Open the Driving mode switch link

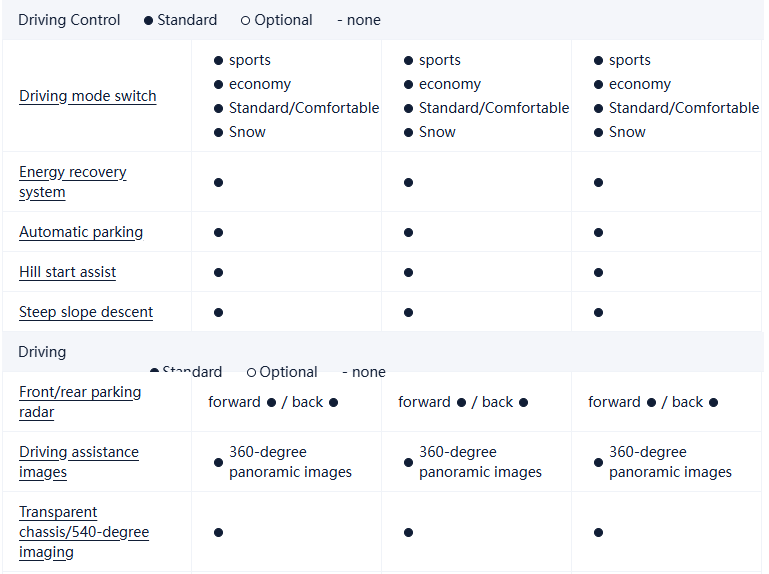pyautogui.click(x=88, y=96)
